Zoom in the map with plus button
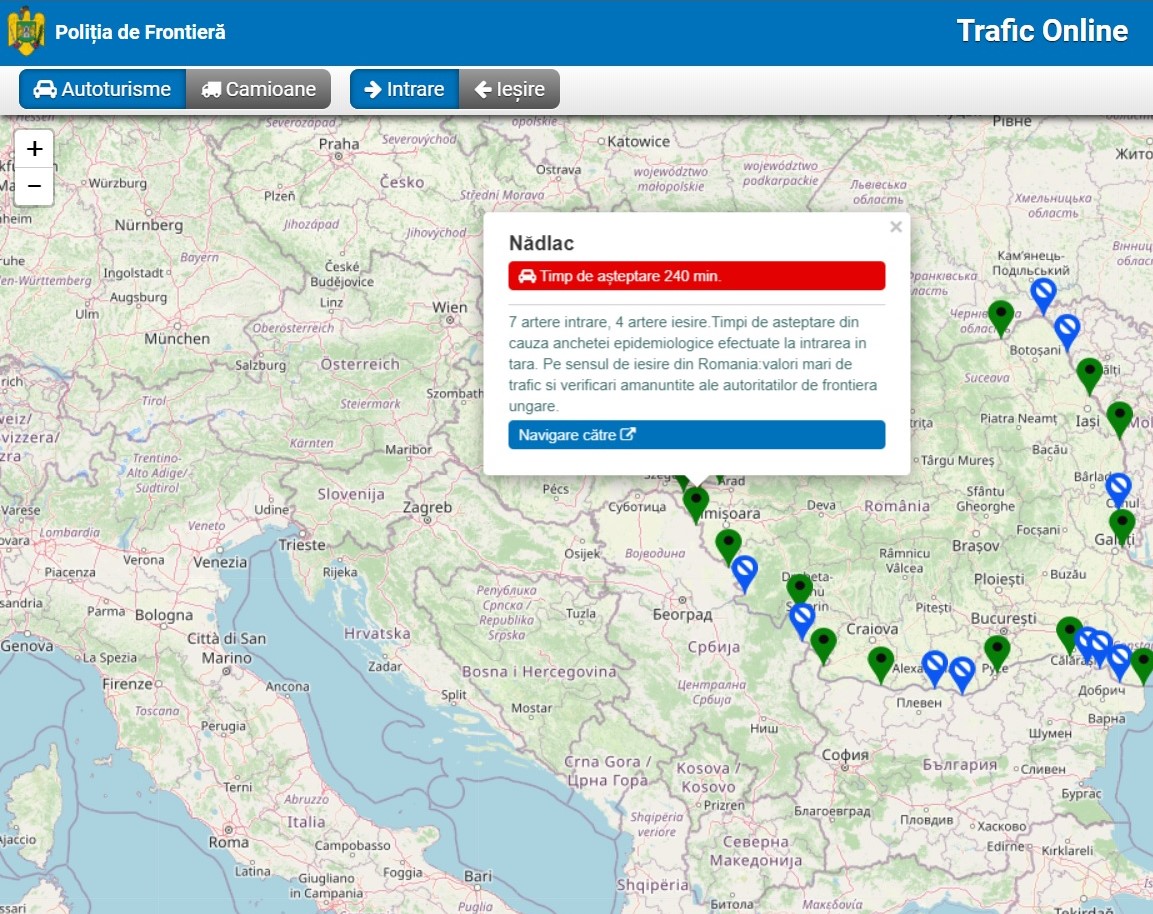 (x=34, y=149)
